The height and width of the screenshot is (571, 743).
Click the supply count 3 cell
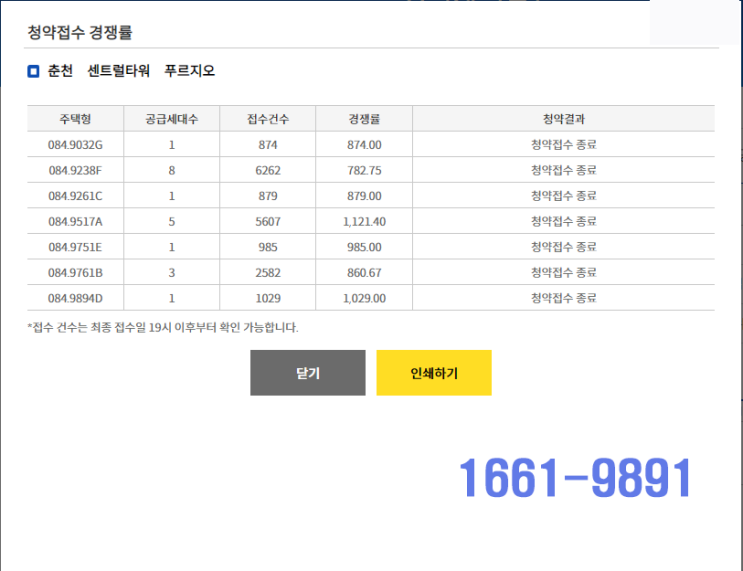pos(172,272)
